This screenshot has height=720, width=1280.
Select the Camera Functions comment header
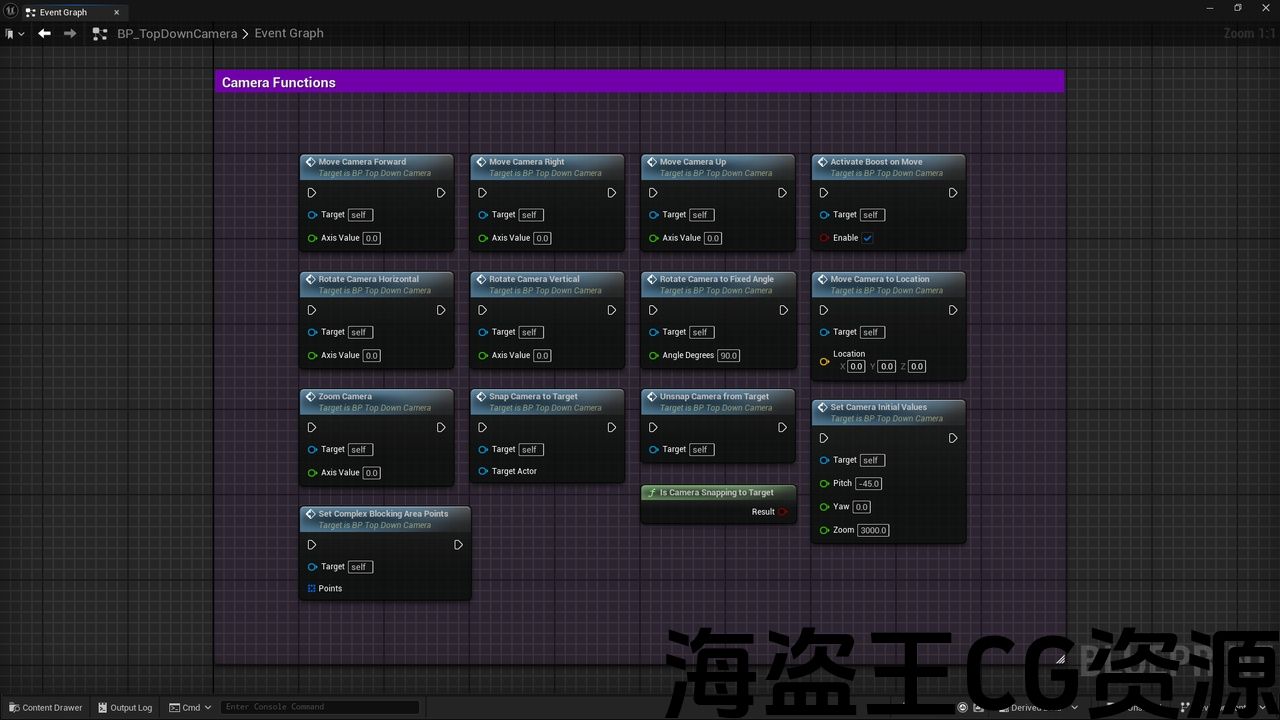point(640,82)
